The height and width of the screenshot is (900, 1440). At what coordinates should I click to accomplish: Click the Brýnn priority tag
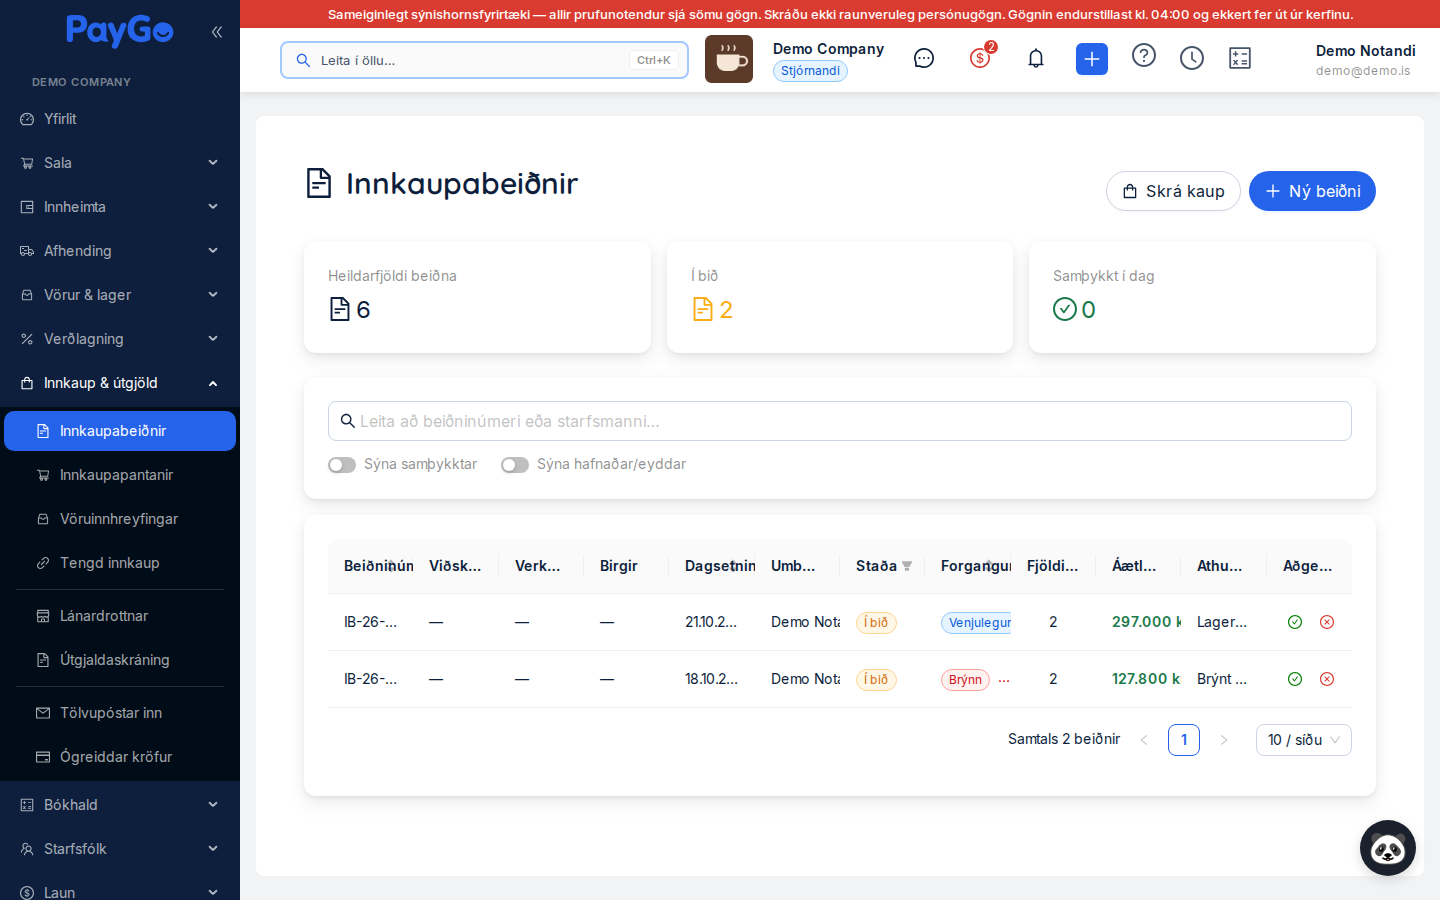(x=965, y=680)
